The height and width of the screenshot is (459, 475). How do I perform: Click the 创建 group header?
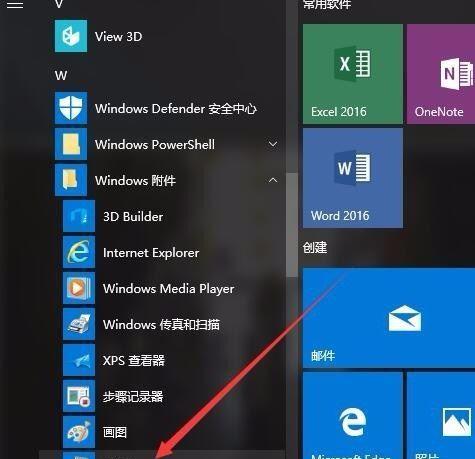tap(315, 248)
